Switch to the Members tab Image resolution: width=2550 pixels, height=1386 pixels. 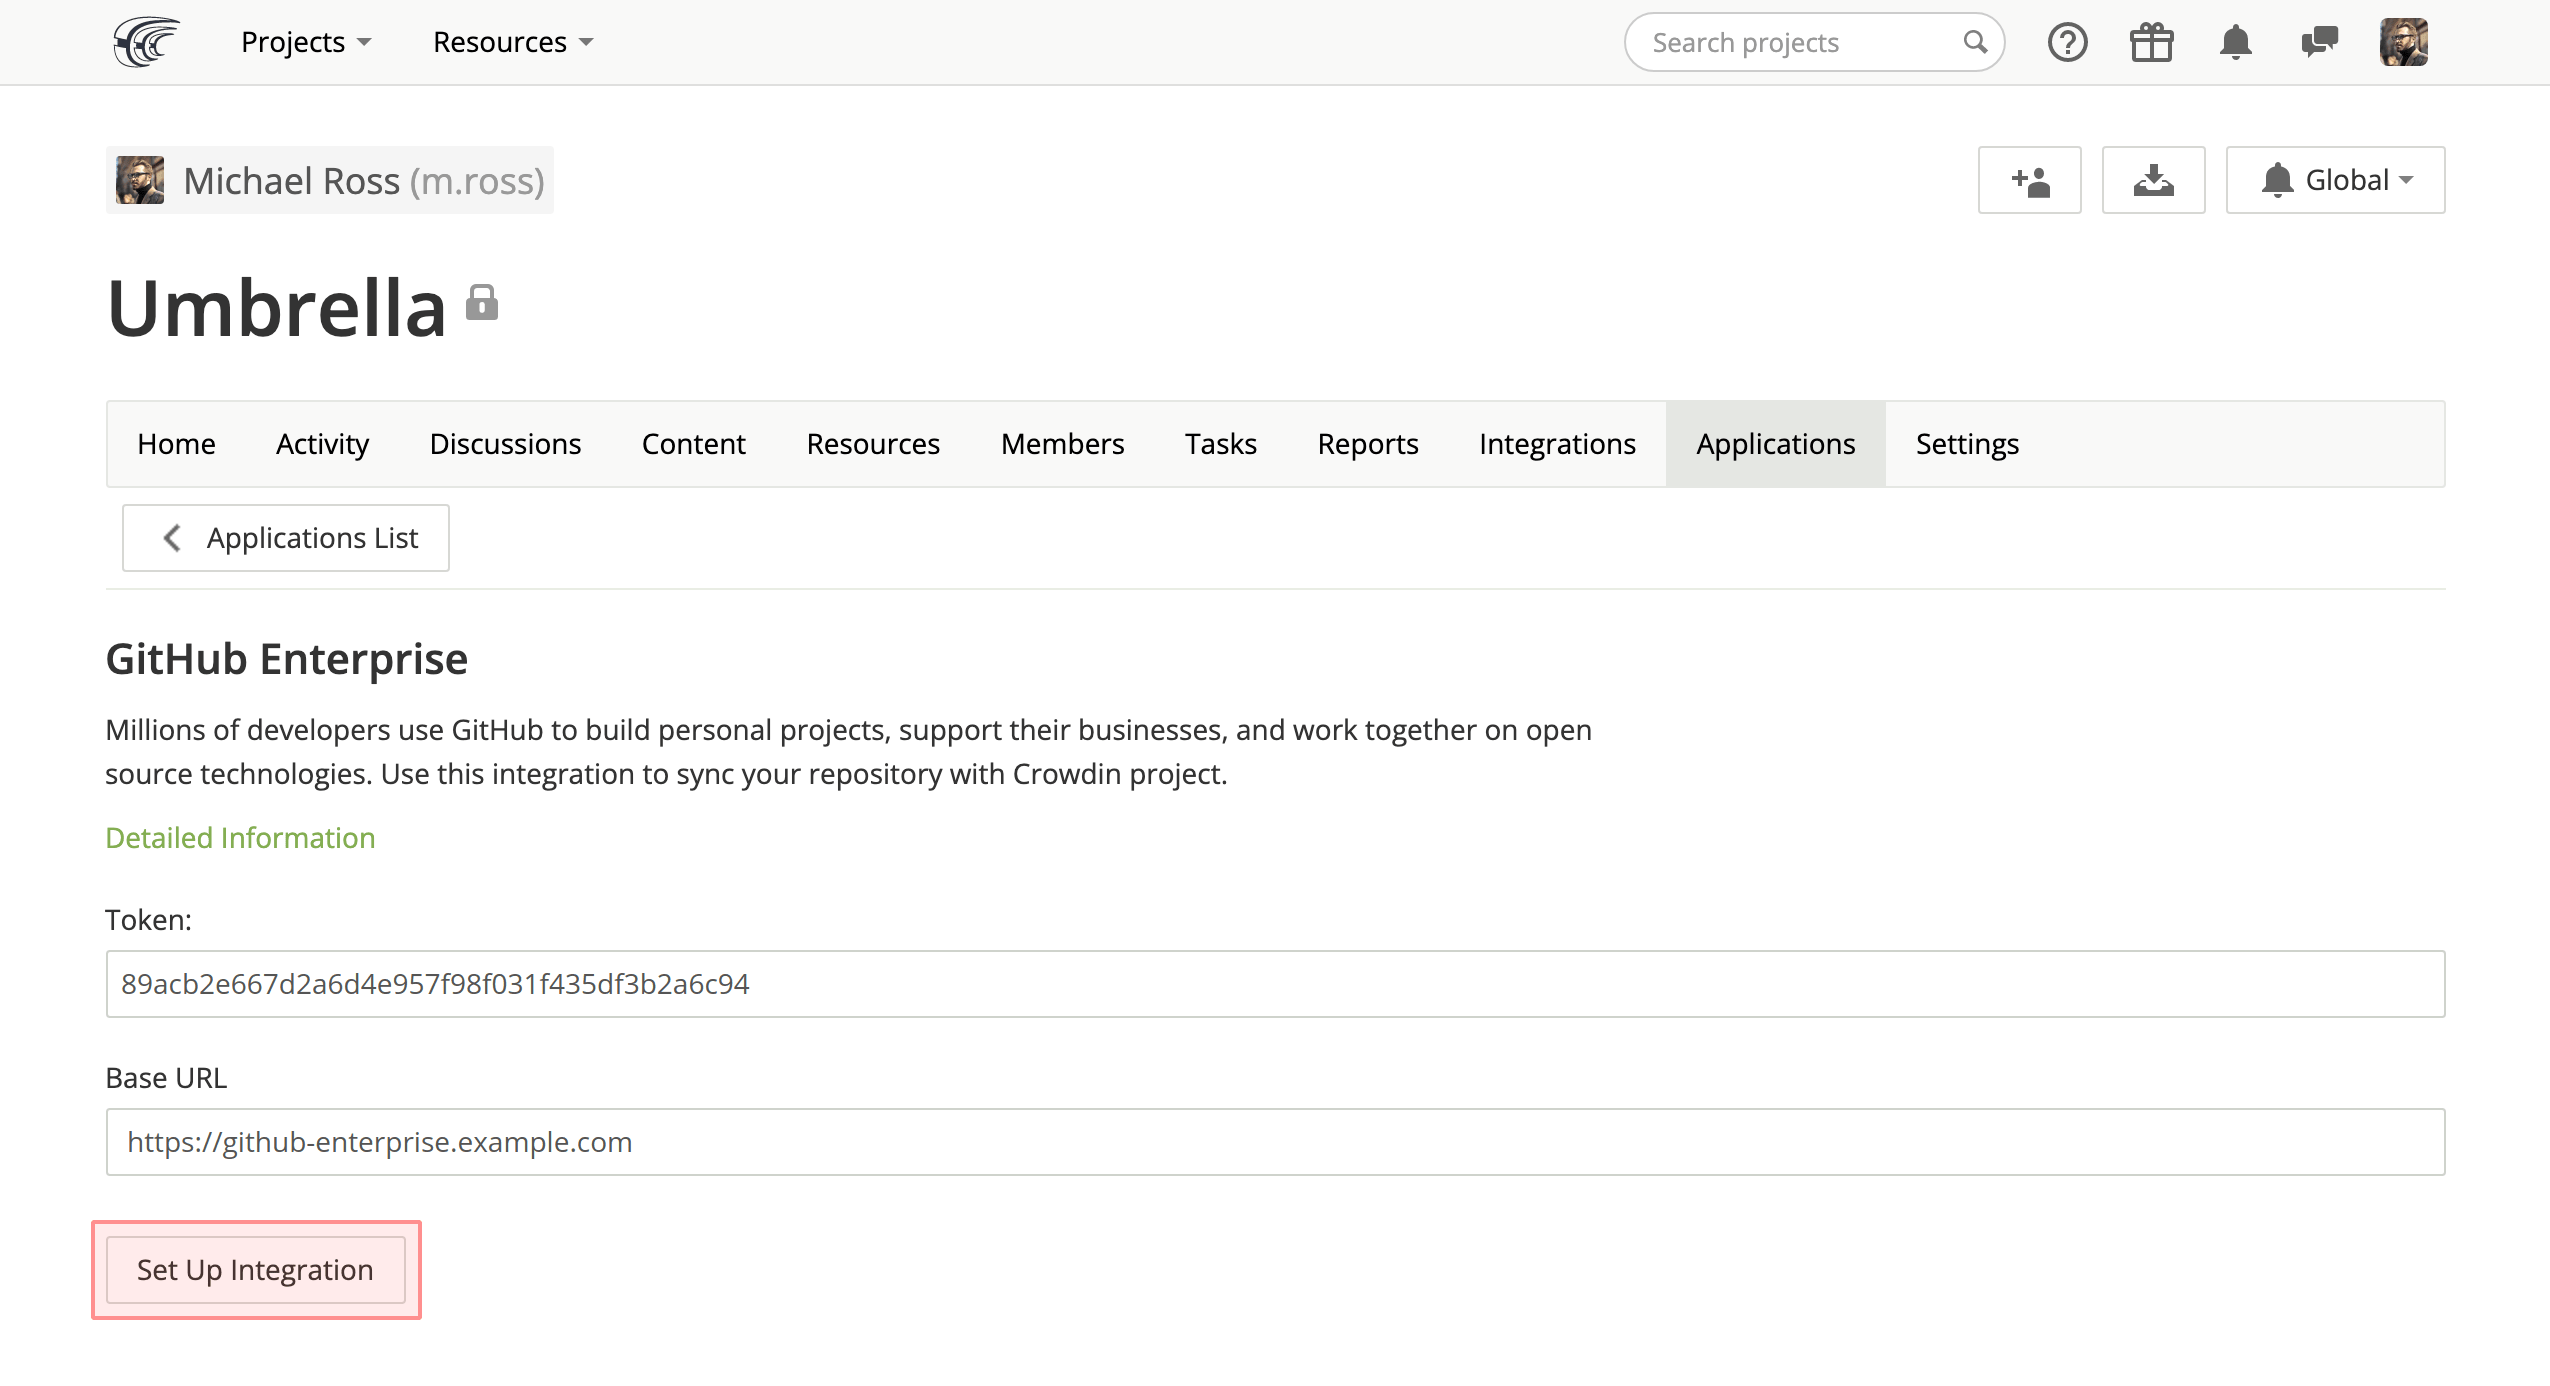click(1063, 444)
